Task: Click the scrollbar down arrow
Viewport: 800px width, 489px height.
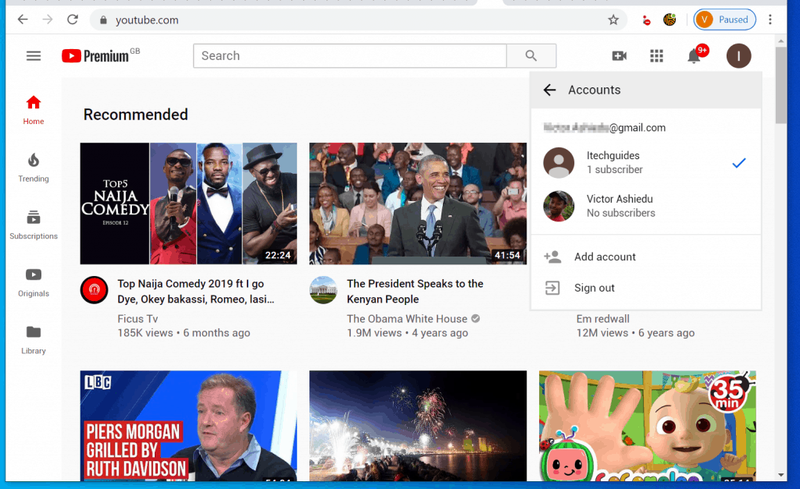Action: click(781, 474)
